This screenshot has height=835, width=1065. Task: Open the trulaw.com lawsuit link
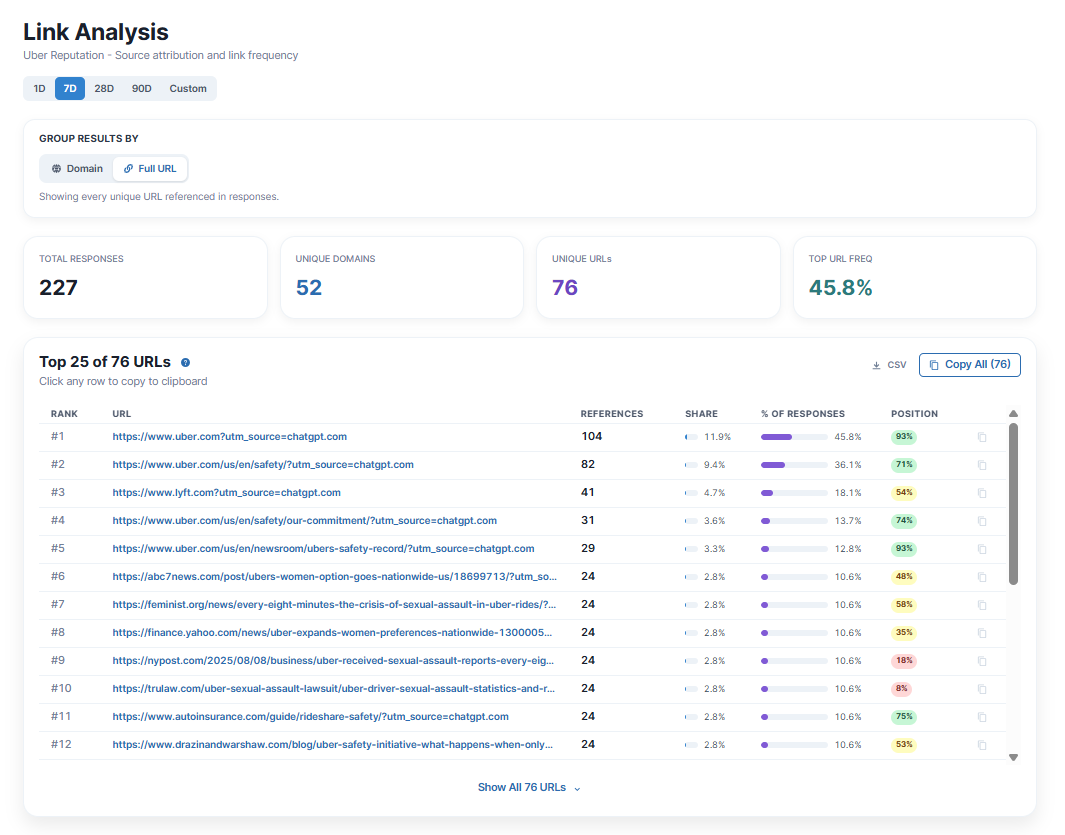(333, 688)
